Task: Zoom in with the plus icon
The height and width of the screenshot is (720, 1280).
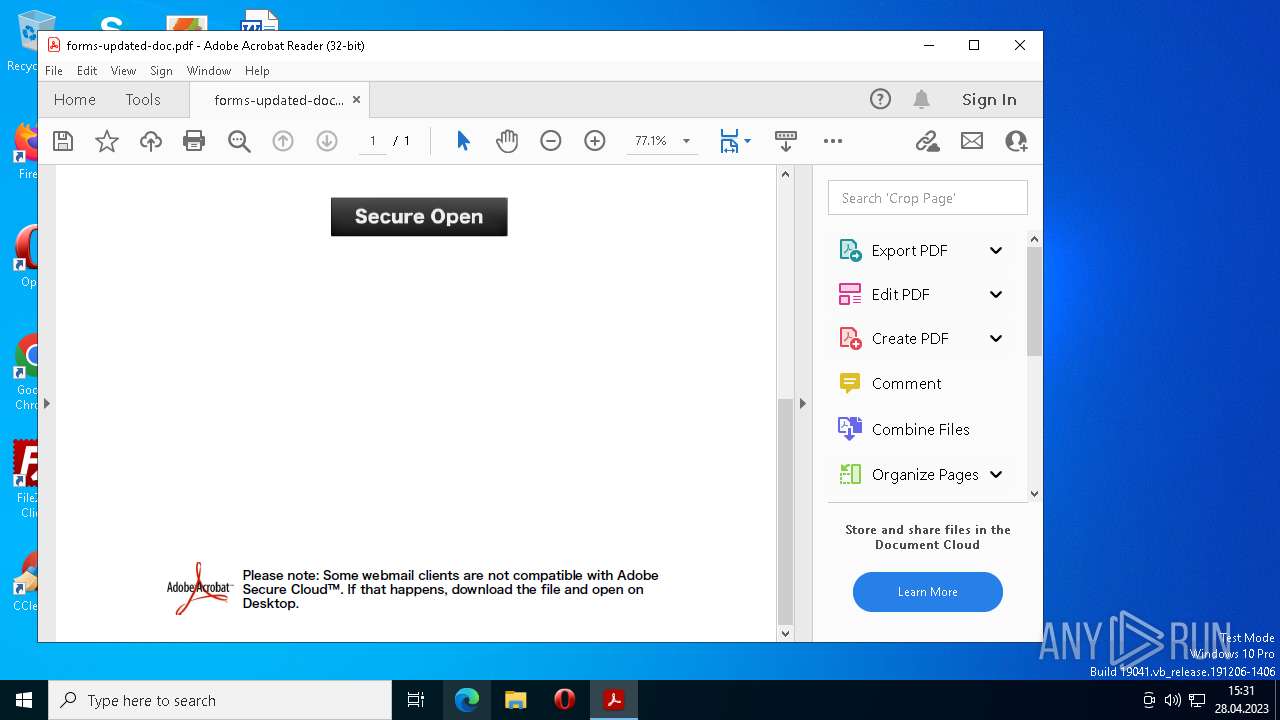Action: click(x=595, y=141)
